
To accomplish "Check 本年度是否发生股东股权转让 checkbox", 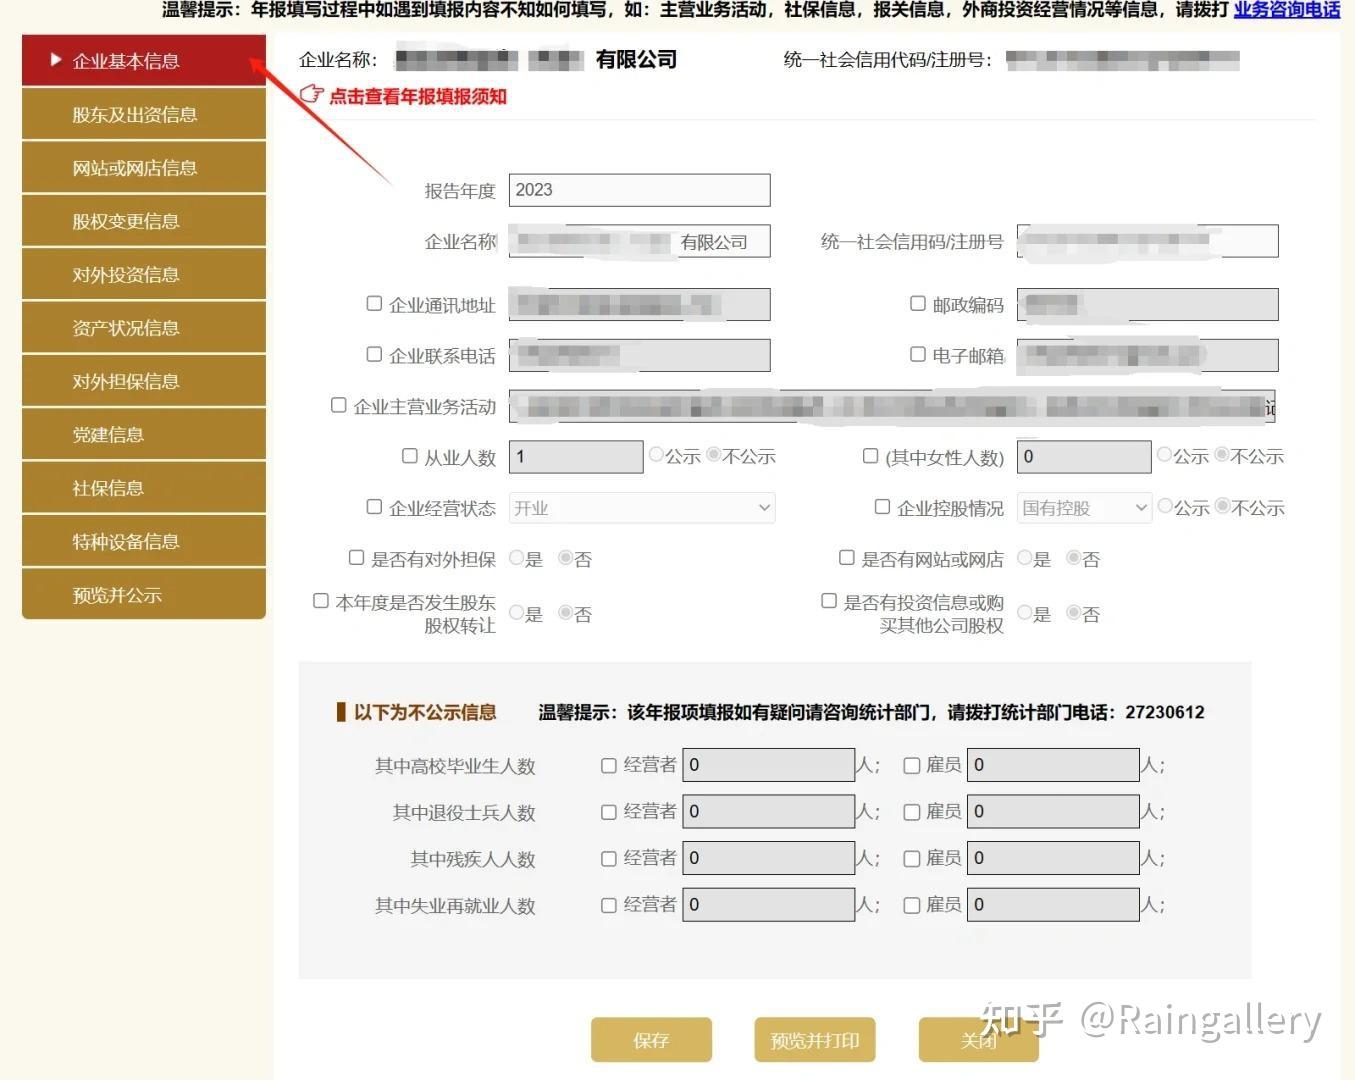I will click(x=321, y=601).
